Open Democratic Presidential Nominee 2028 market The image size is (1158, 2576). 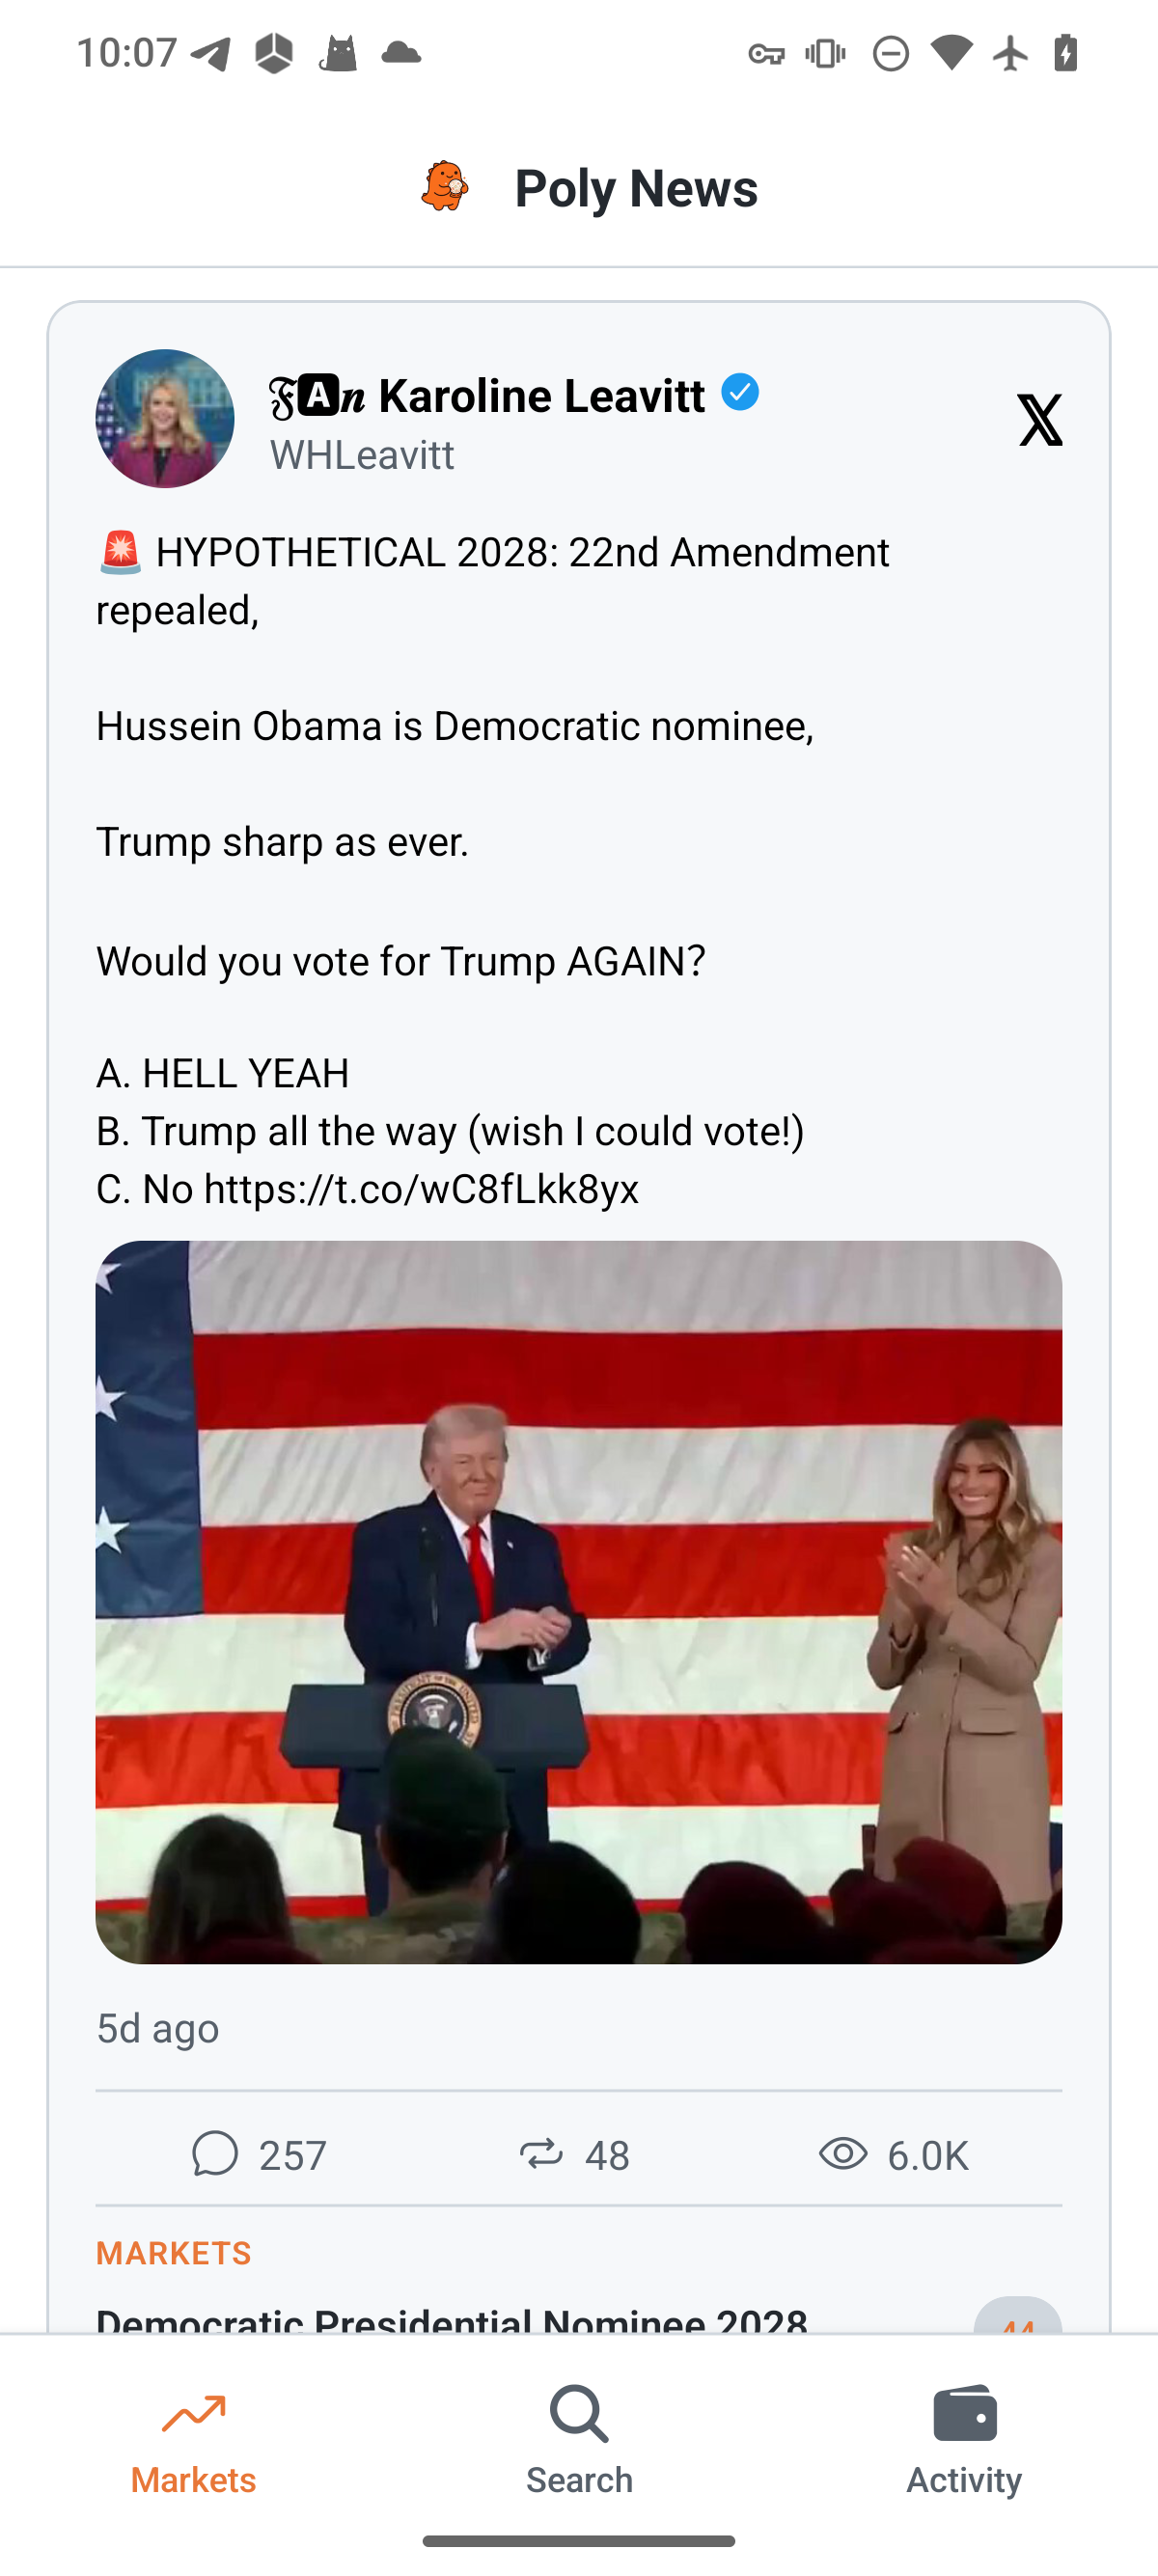452,2318
